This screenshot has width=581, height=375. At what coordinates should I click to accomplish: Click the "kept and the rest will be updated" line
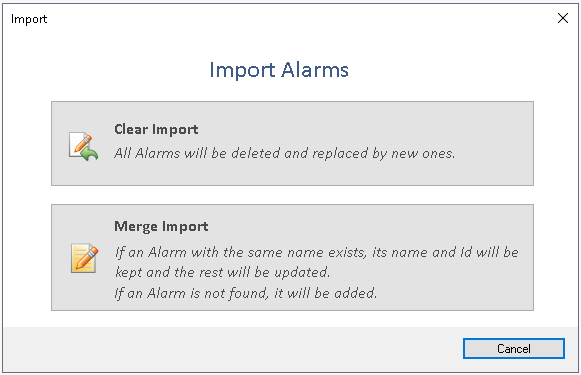point(222,272)
